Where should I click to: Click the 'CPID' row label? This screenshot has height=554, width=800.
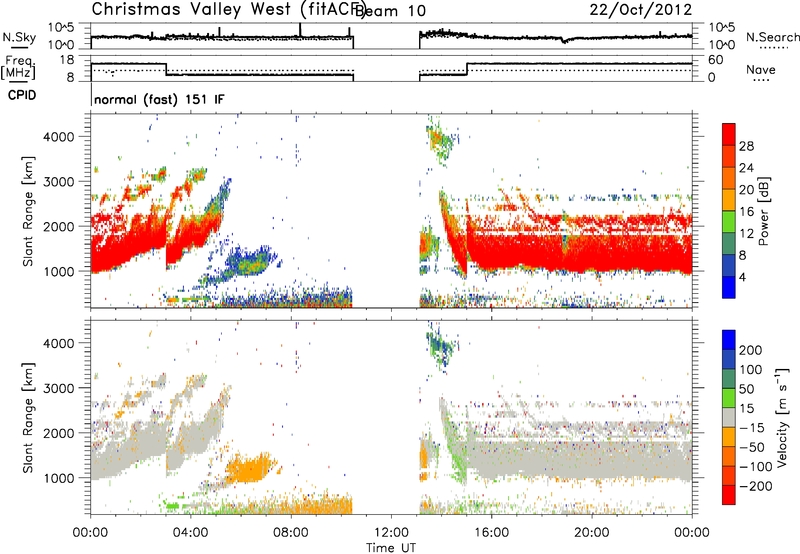22,95
